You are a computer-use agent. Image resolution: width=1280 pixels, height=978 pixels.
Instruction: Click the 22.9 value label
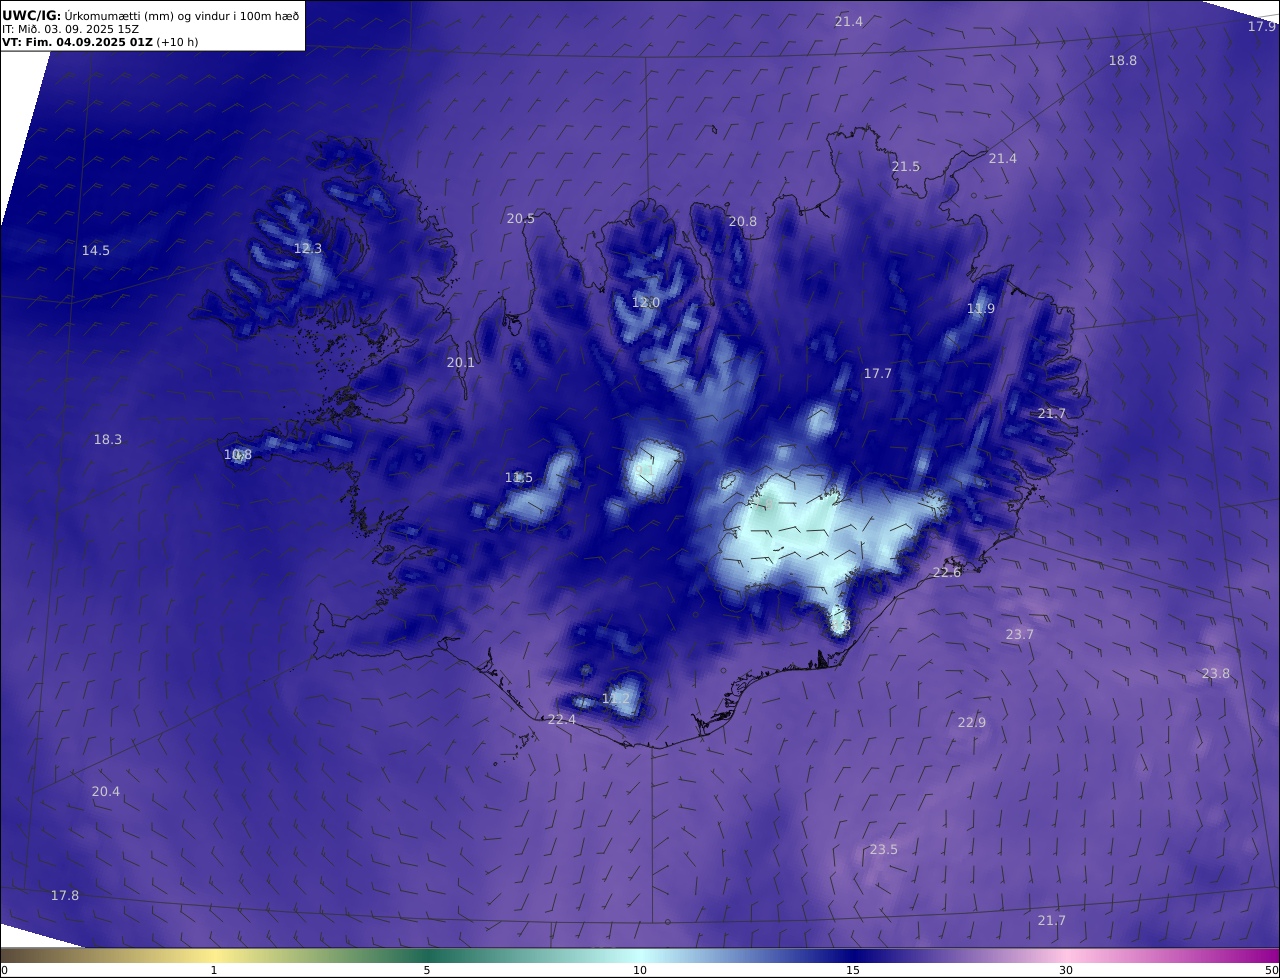pos(972,723)
